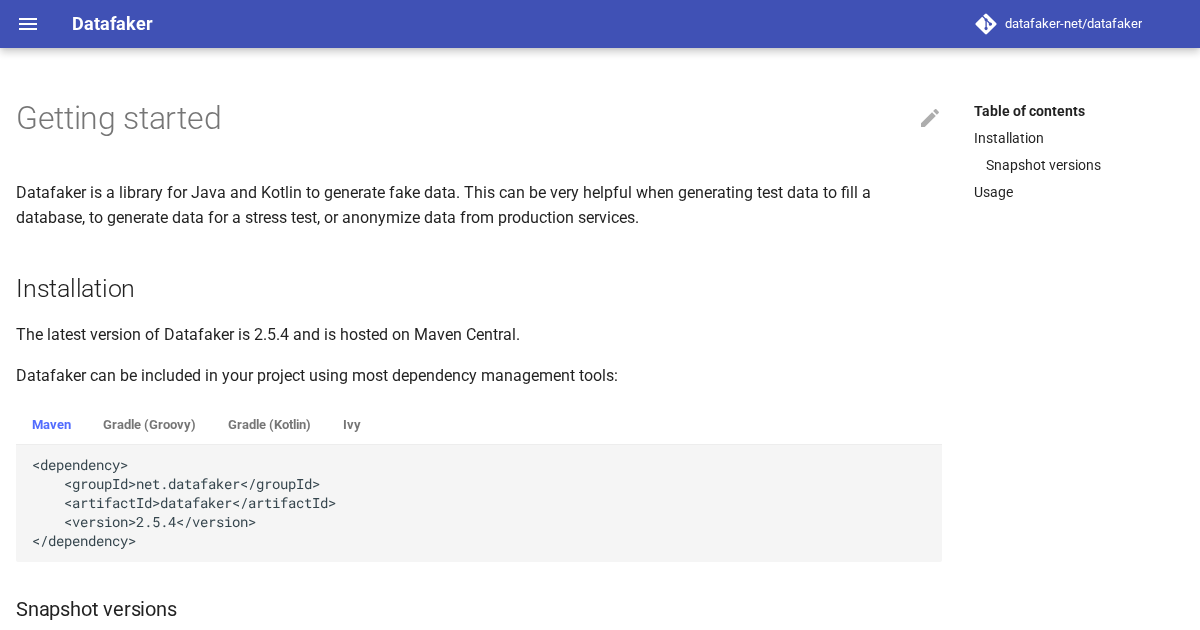The height and width of the screenshot is (630, 1200).
Task: Switch to the Gradle (Kotlin) tab
Action: coord(269,425)
